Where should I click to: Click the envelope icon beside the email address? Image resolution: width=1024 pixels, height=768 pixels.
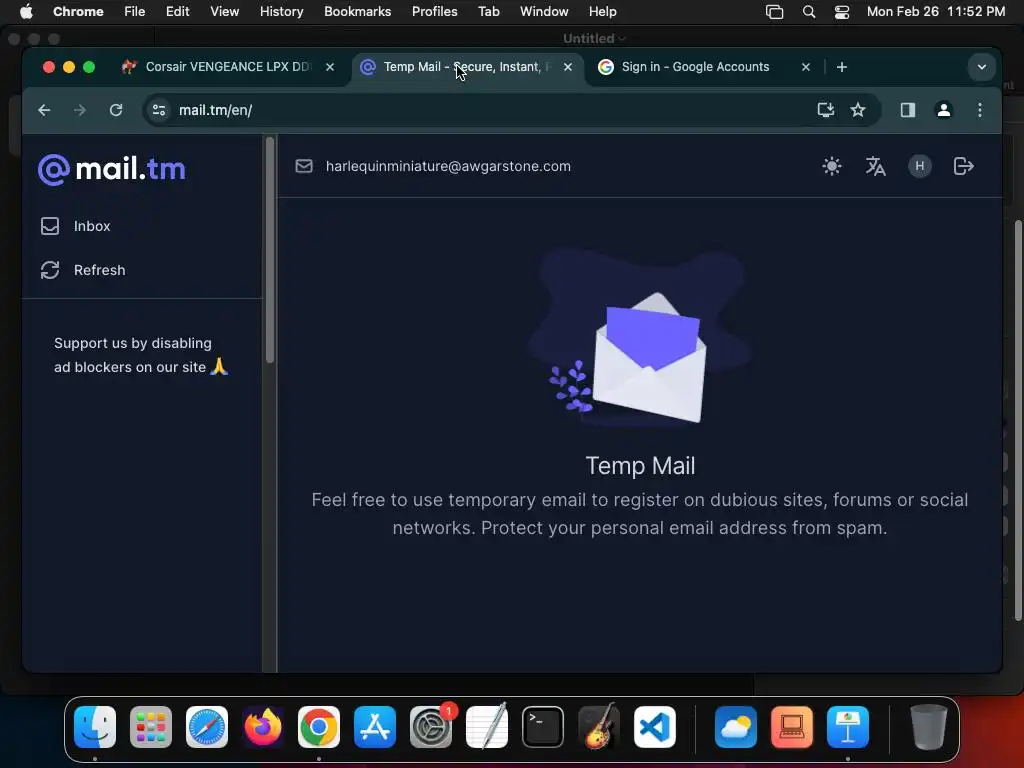(304, 166)
